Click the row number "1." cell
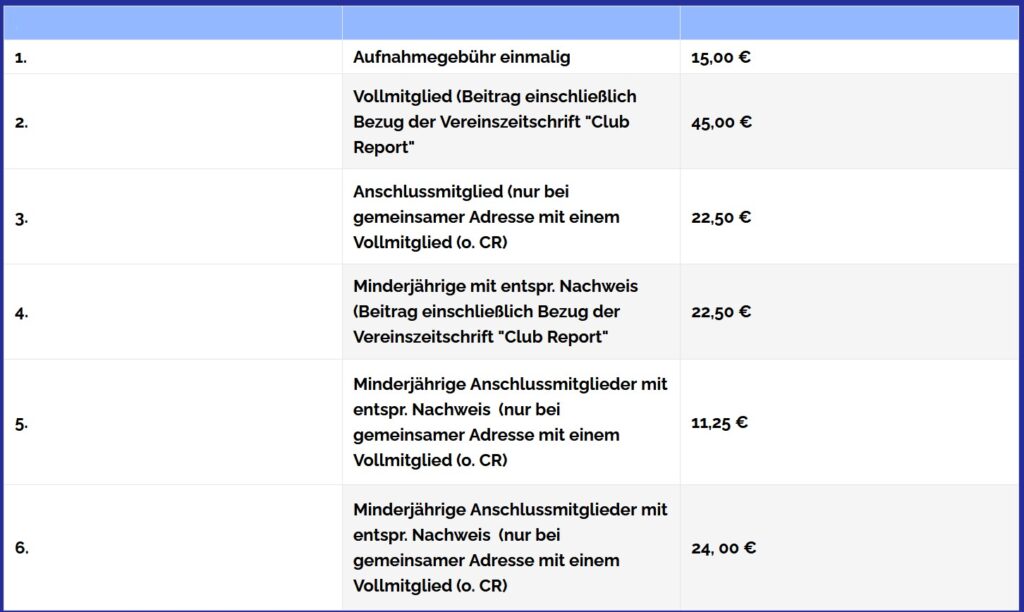1024x612 pixels. [x=21, y=57]
